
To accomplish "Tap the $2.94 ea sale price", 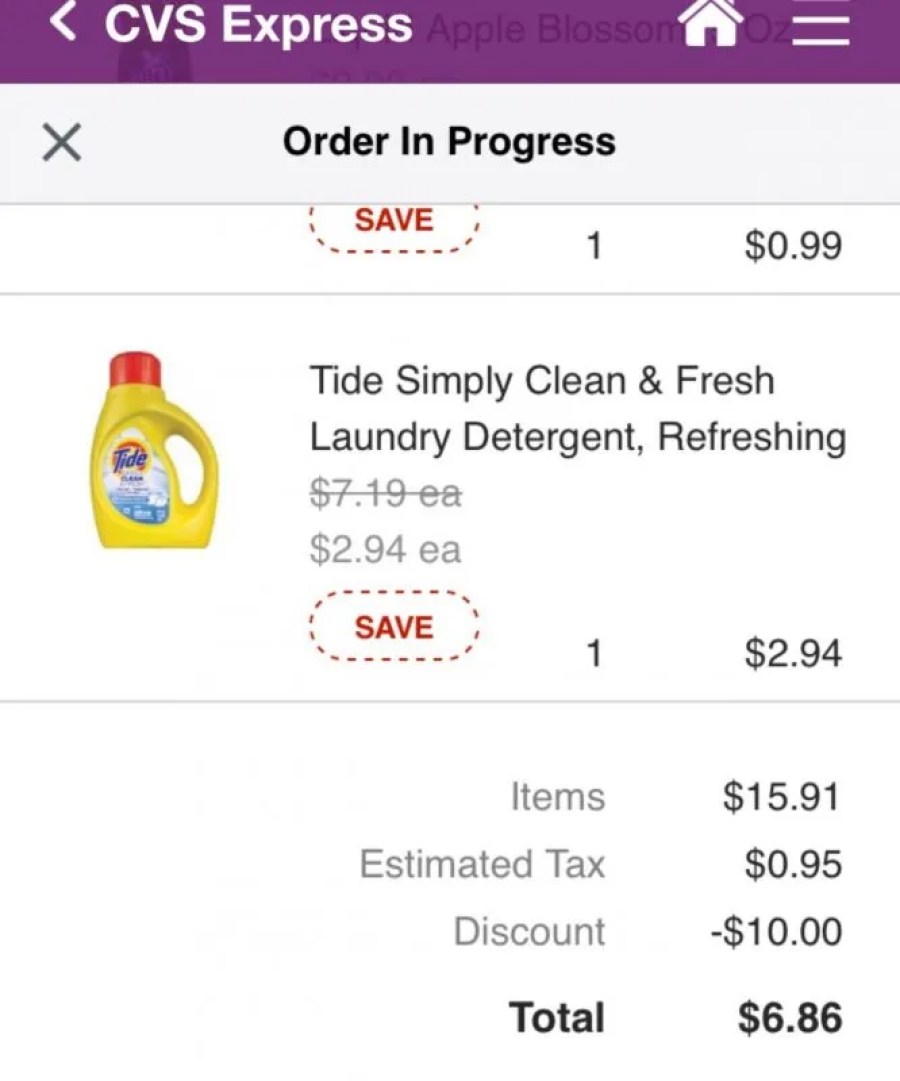I will (385, 549).
